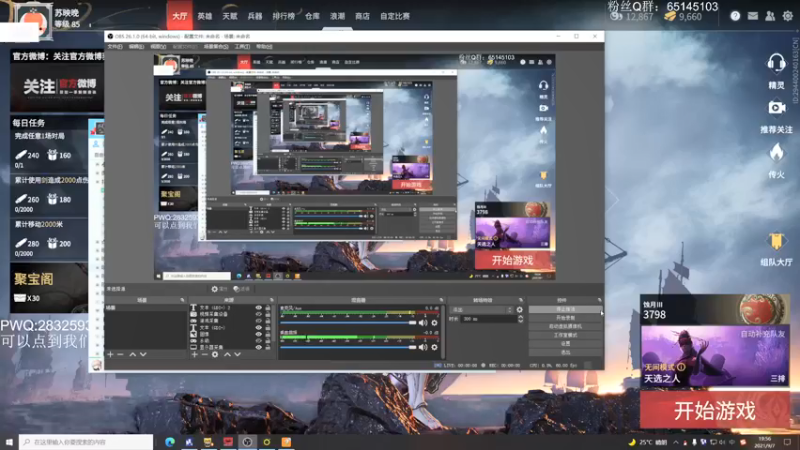Adjust the second audio track volume slider
The height and width of the screenshot is (450, 800).
pyautogui.click(x=348, y=347)
